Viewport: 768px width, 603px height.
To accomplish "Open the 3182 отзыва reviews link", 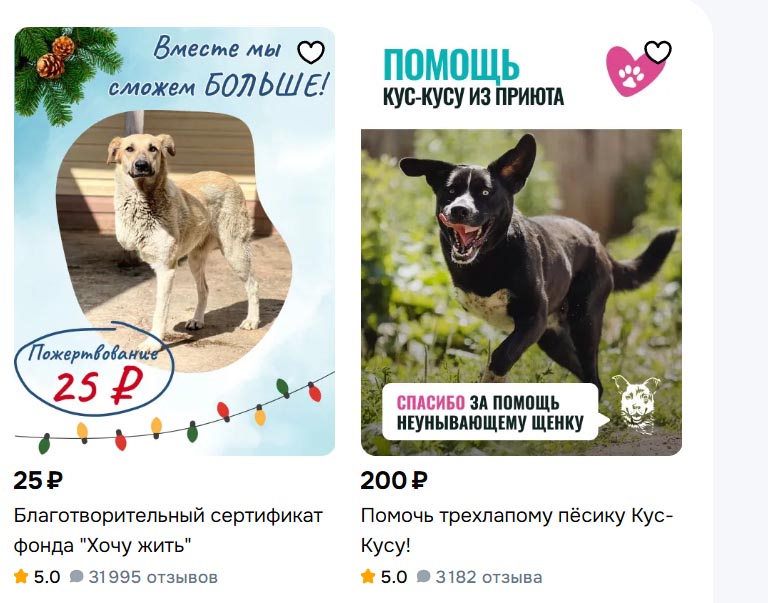I will point(489,577).
